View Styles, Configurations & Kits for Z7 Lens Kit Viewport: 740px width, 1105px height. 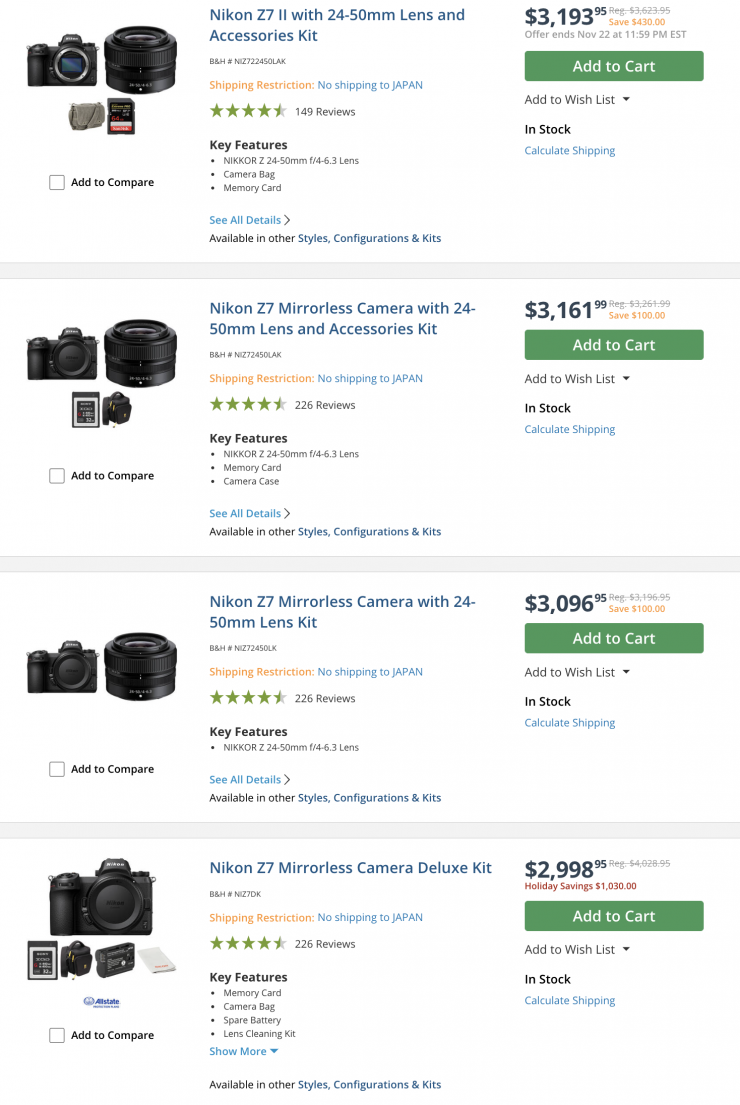369,798
